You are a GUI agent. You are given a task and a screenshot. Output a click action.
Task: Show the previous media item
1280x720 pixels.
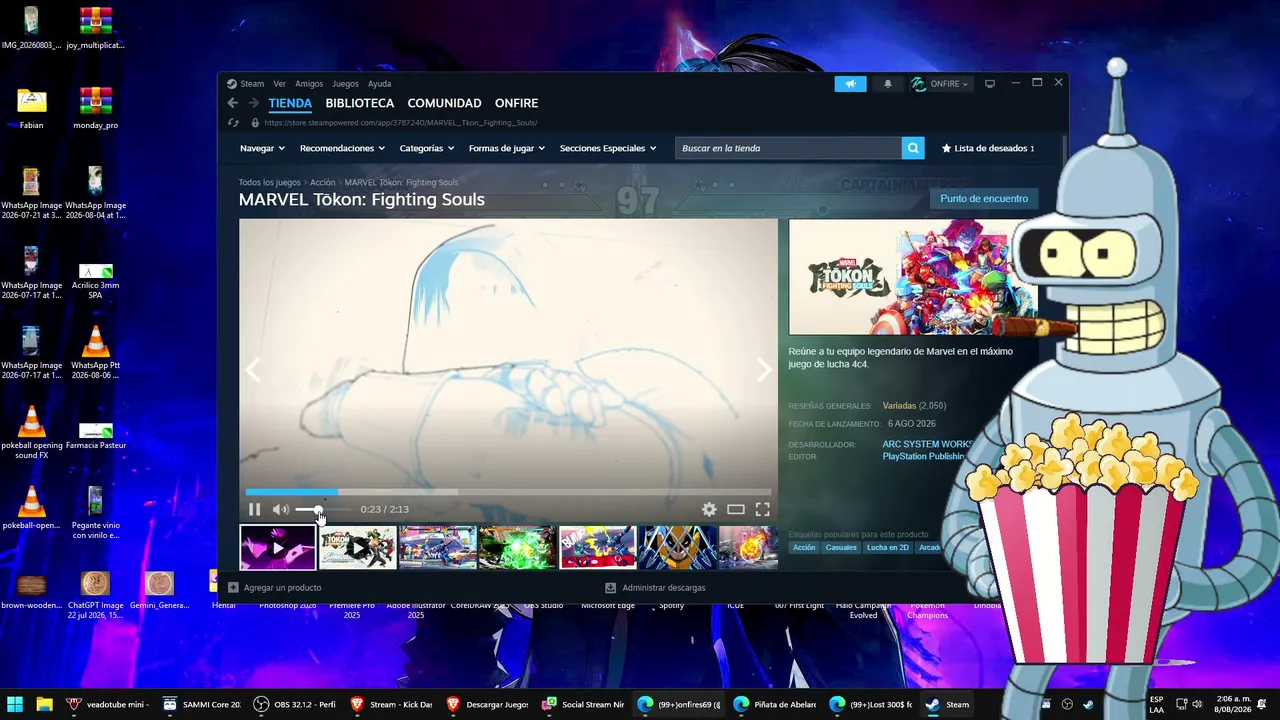253,370
